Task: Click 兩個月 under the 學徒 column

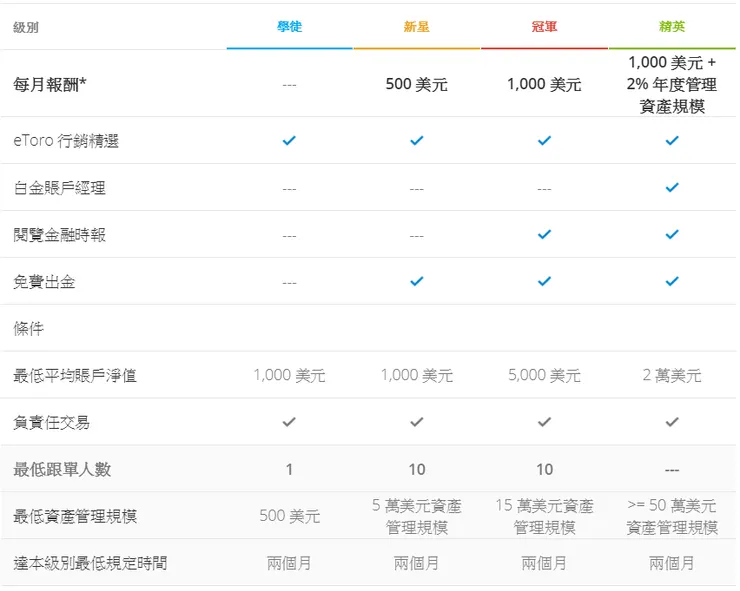Action: (289, 563)
